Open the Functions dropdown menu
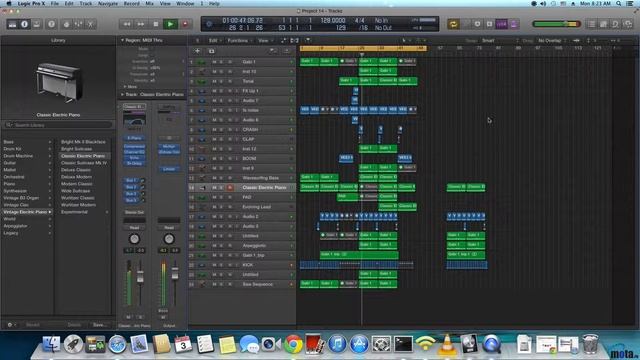Screen dimensions: 640x360 (239, 40)
